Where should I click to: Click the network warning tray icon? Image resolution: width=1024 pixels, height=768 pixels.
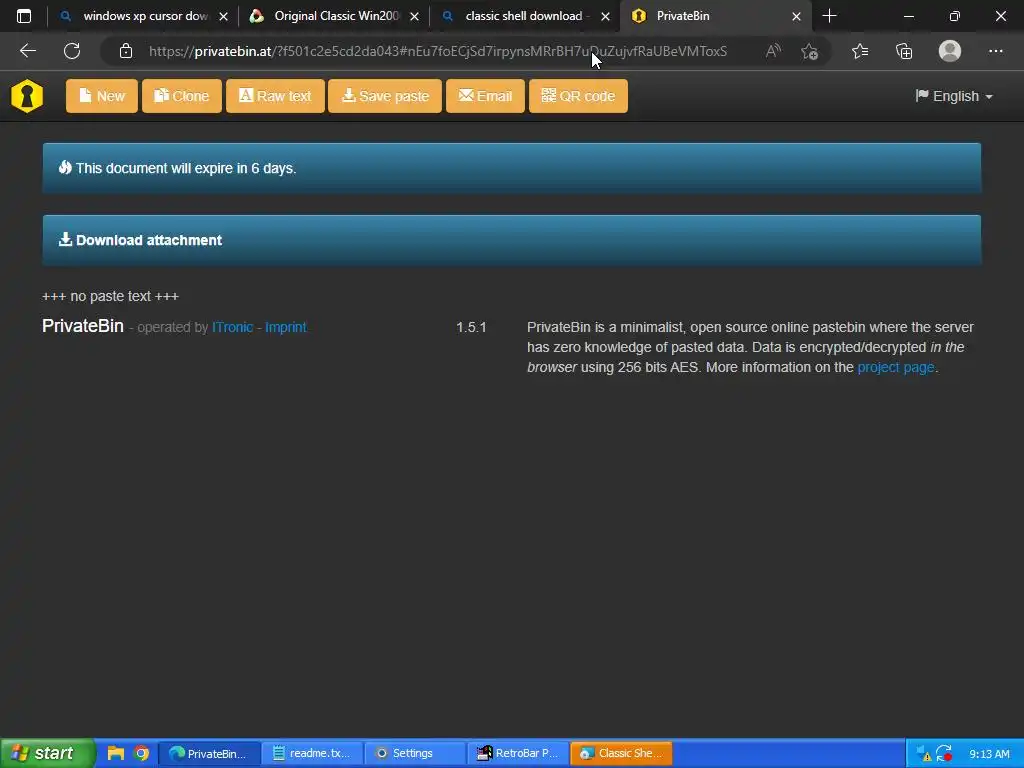[x=923, y=754]
